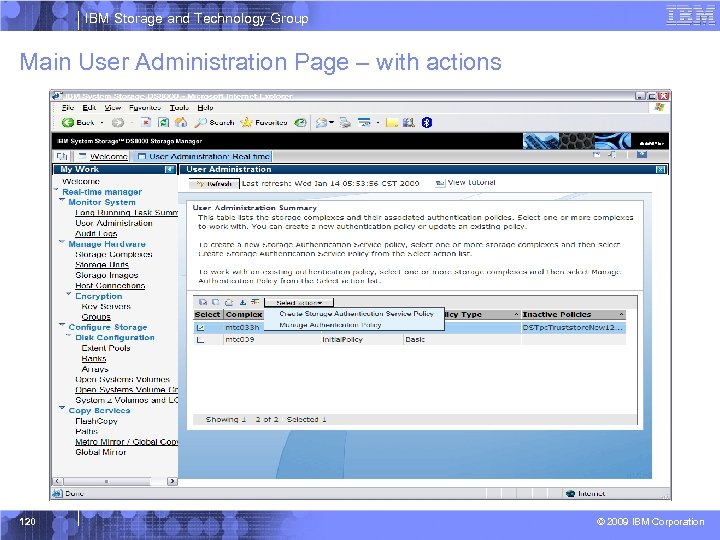Click the Print toolbar icon
The height and width of the screenshot is (540, 720).
pyautogui.click(x=345, y=122)
